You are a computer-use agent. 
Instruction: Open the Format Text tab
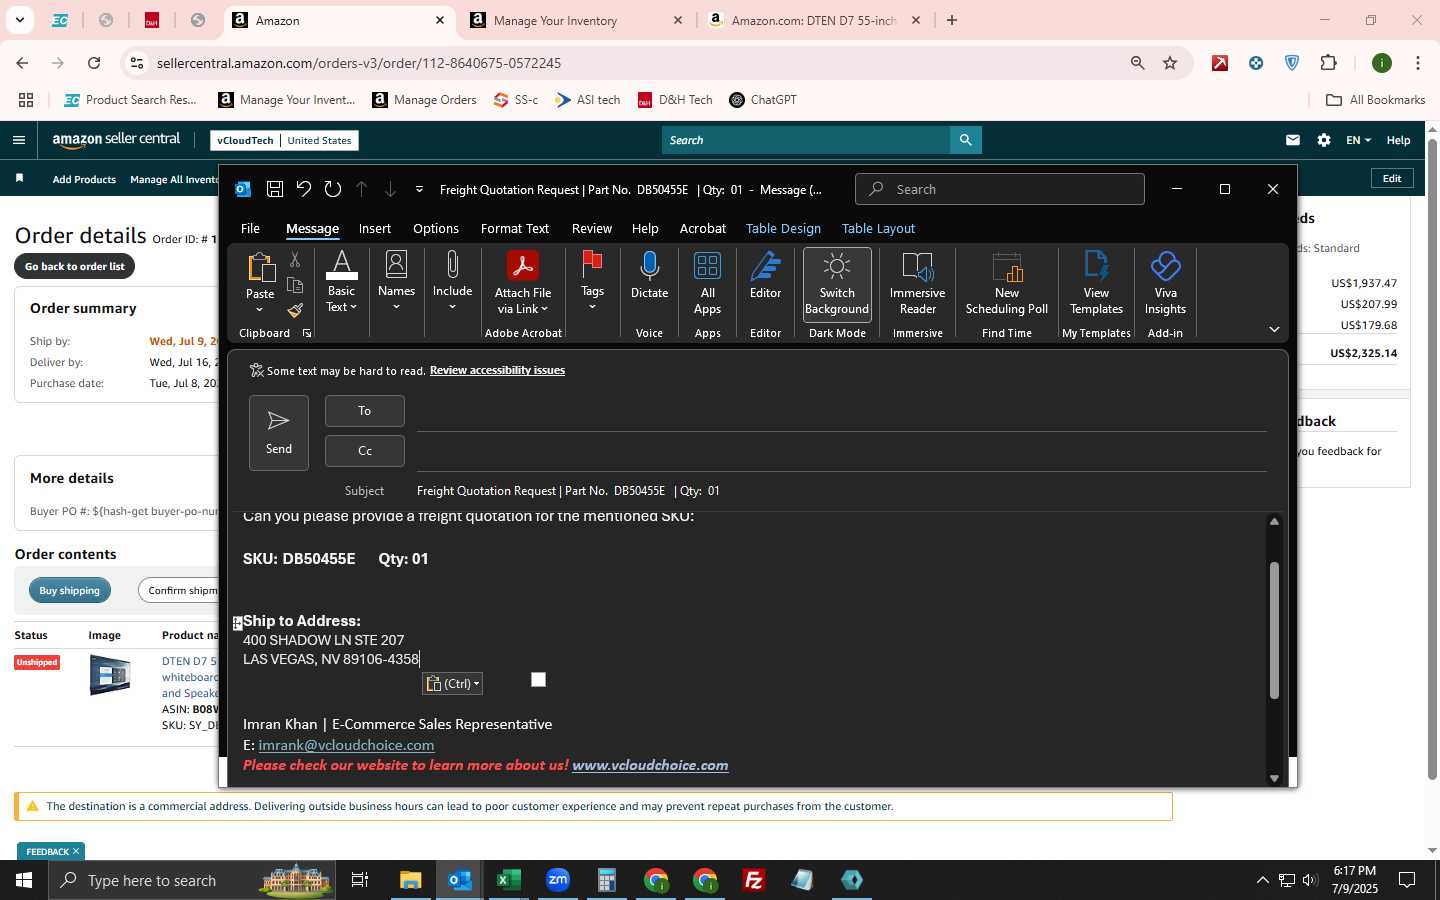[515, 228]
